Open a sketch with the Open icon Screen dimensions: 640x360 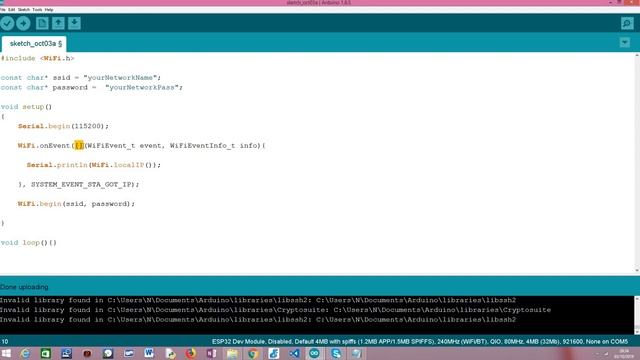58,23
